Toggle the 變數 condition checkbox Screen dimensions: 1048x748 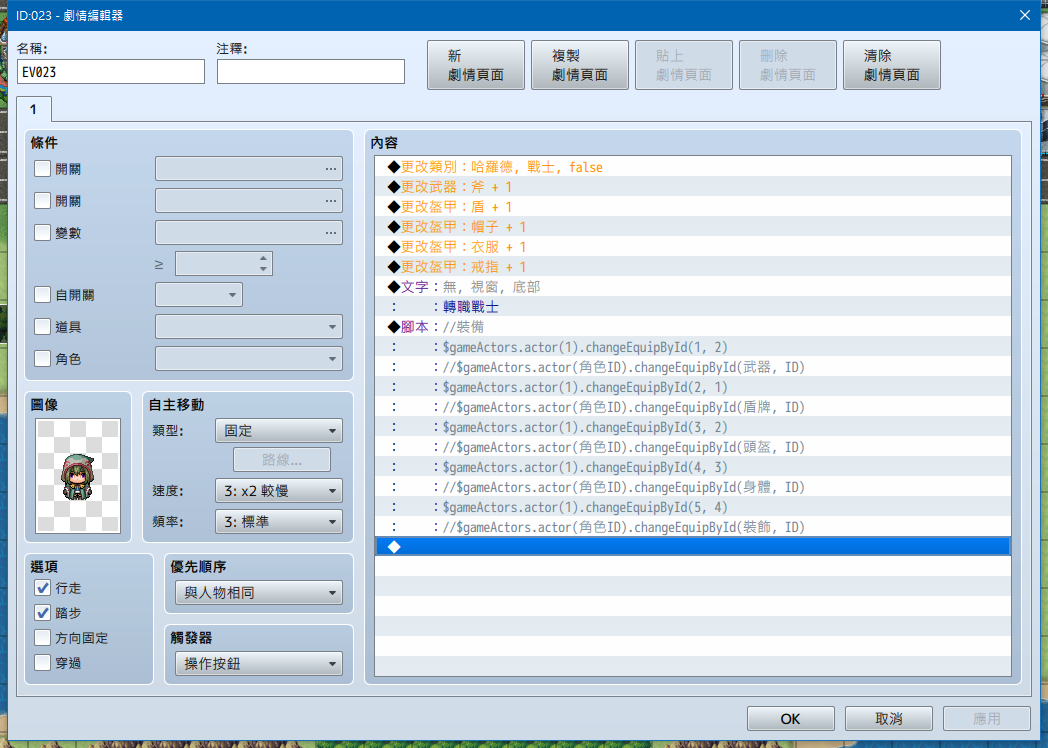(x=42, y=233)
